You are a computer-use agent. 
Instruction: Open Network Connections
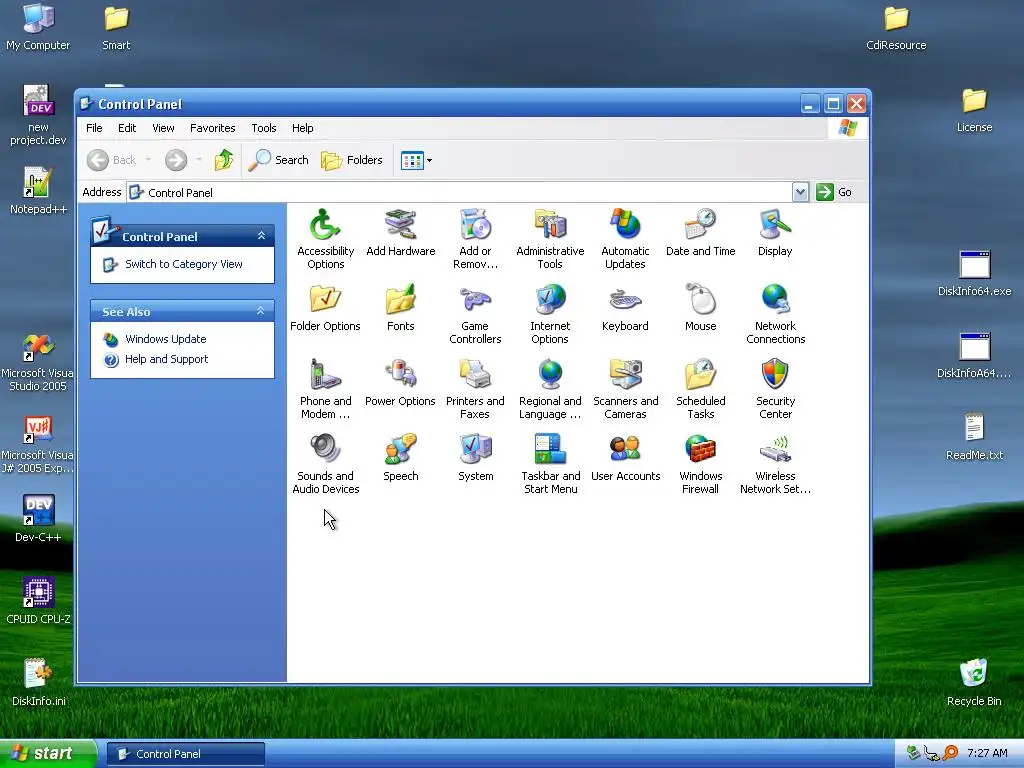pyautogui.click(x=775, y=313)
